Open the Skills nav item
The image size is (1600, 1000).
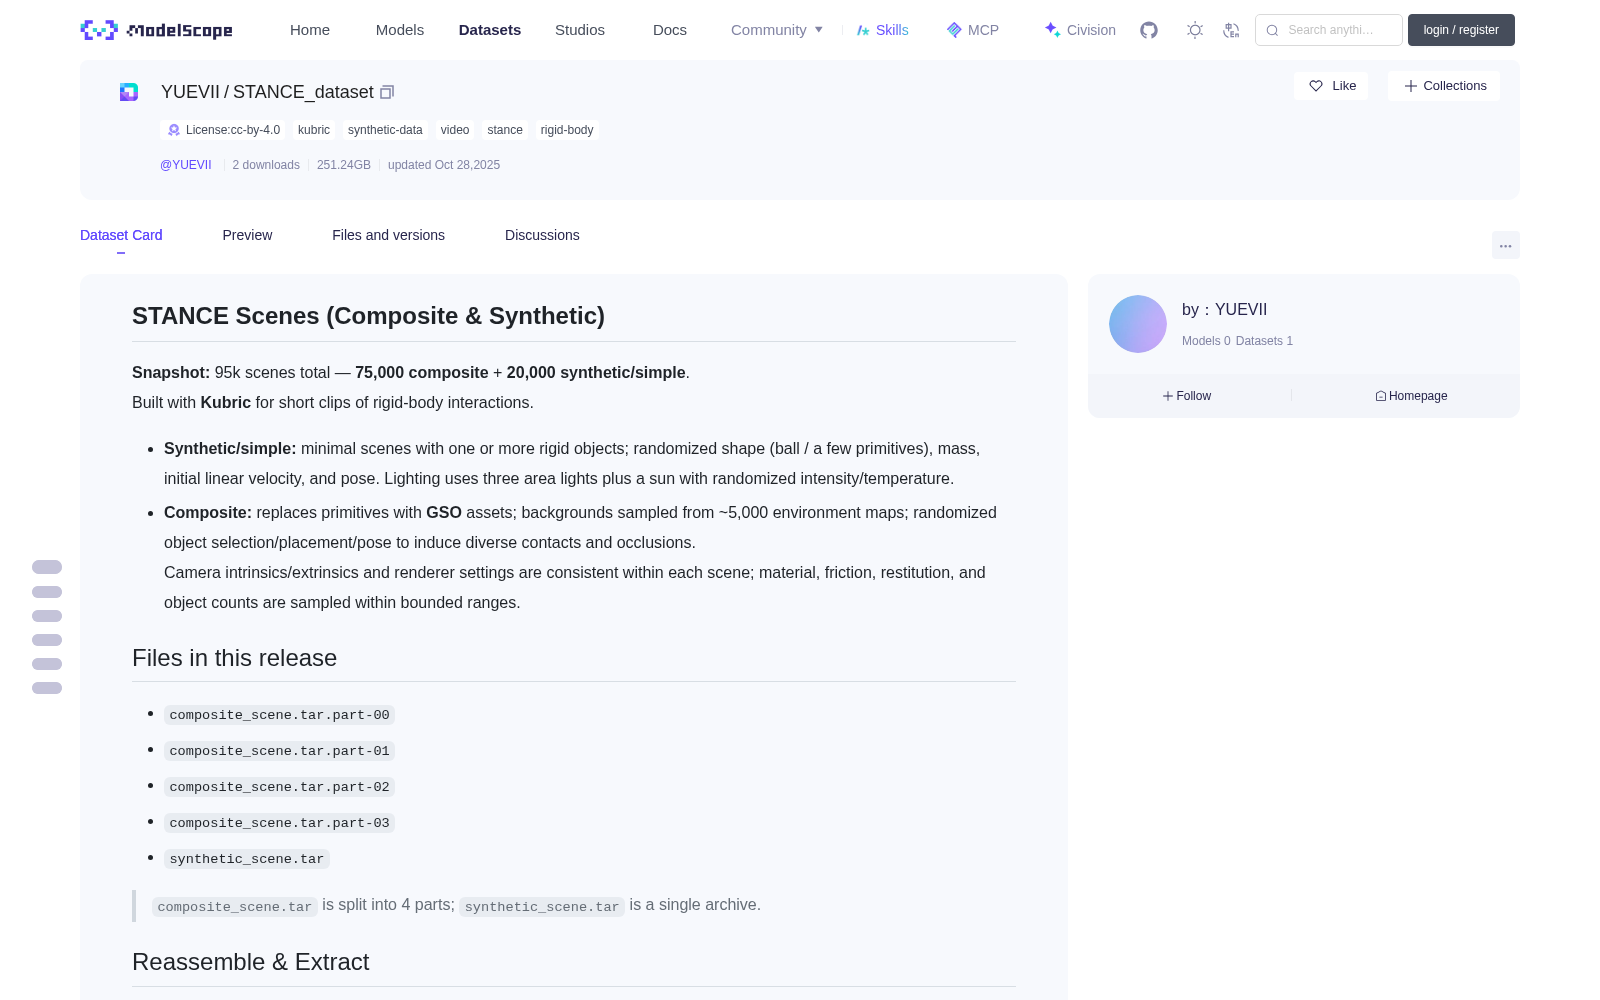[x=883, y=30]
